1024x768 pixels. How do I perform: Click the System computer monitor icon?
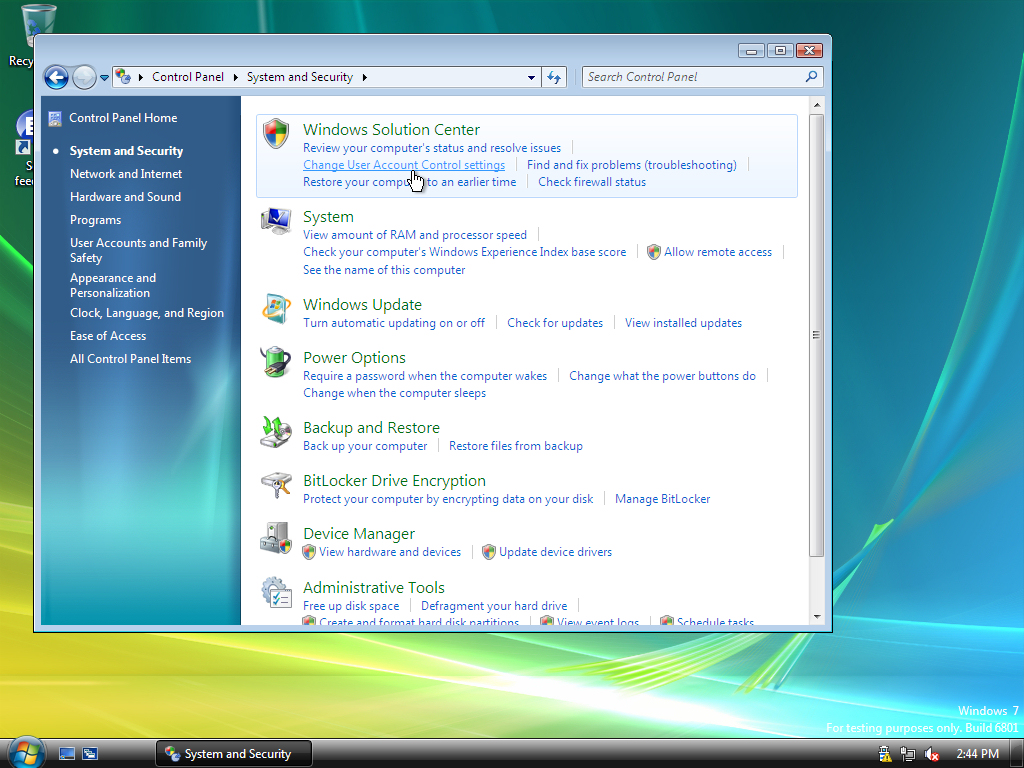coord(276,221)
